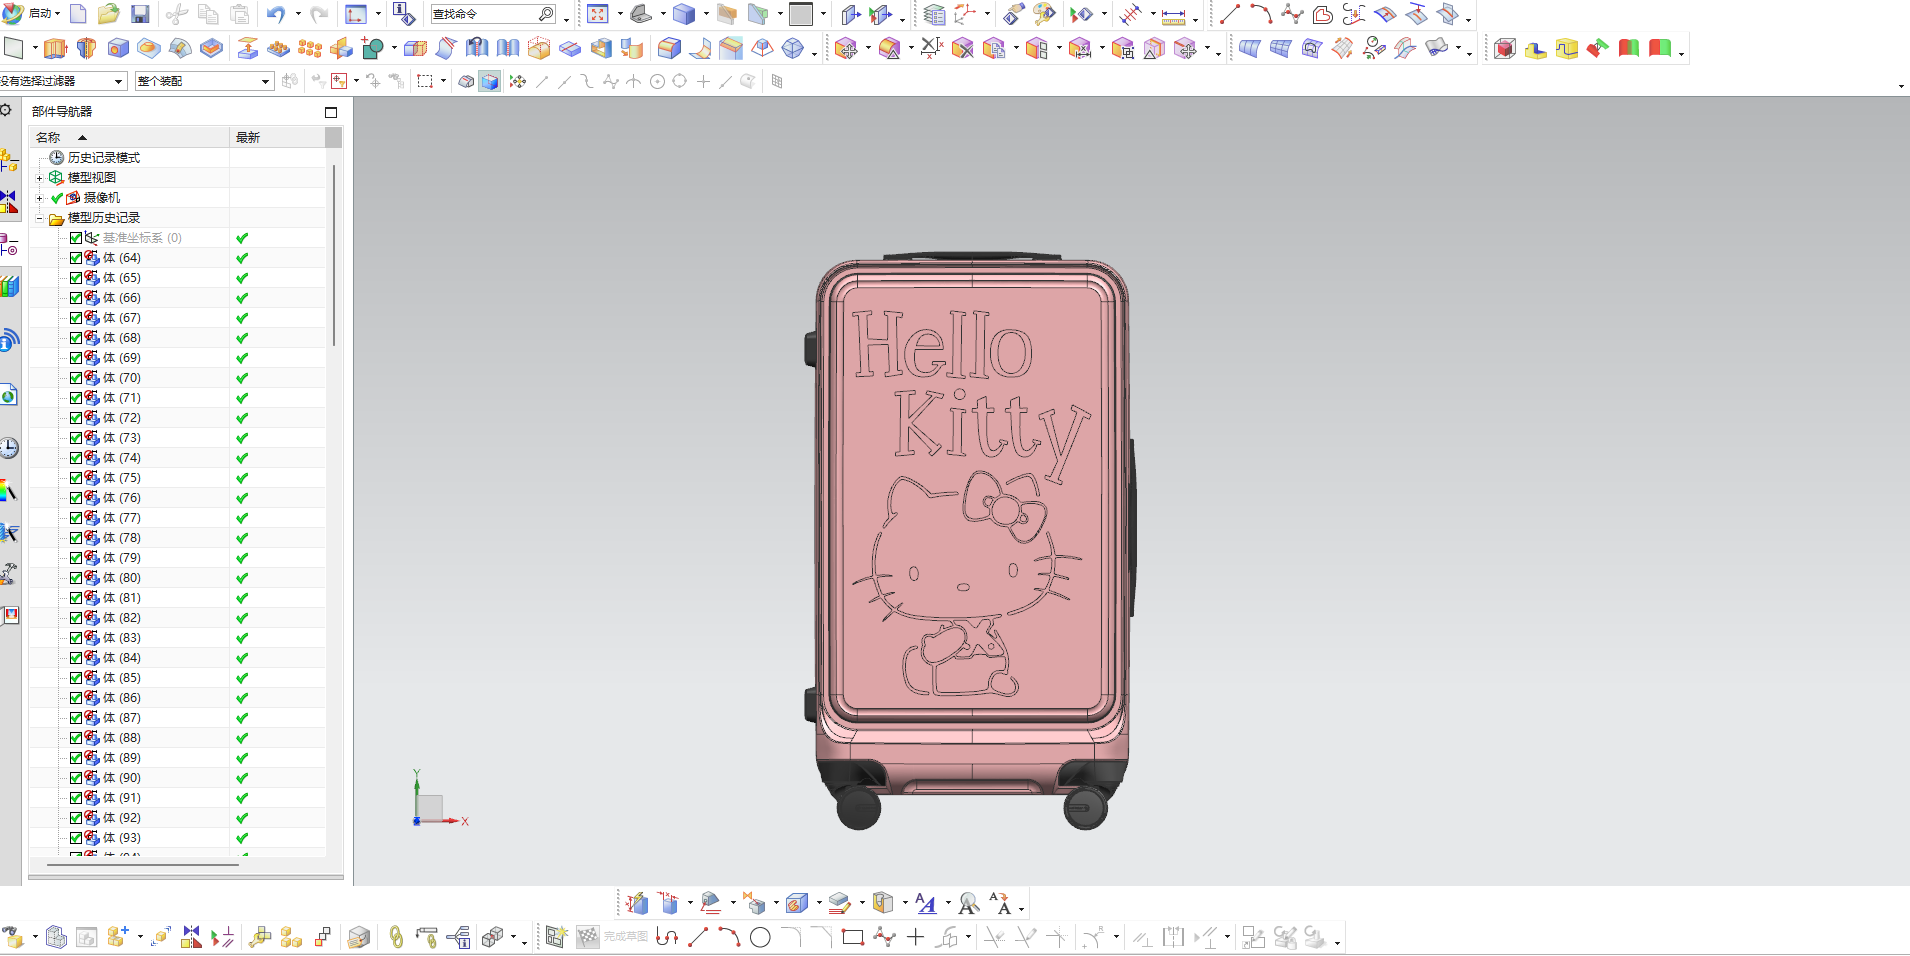This screenshot has height=956, width=1910.
Task: Open the History clock tab in resource bar
Action: coord(9,447)
